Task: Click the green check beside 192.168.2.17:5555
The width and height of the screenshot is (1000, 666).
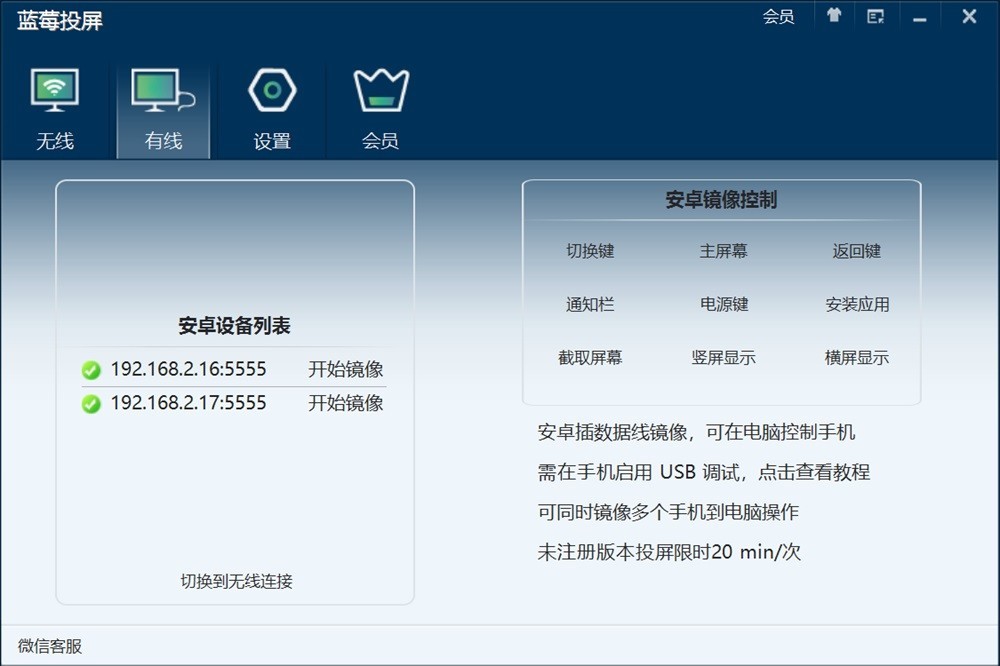Action: click(x=91, y=404)
